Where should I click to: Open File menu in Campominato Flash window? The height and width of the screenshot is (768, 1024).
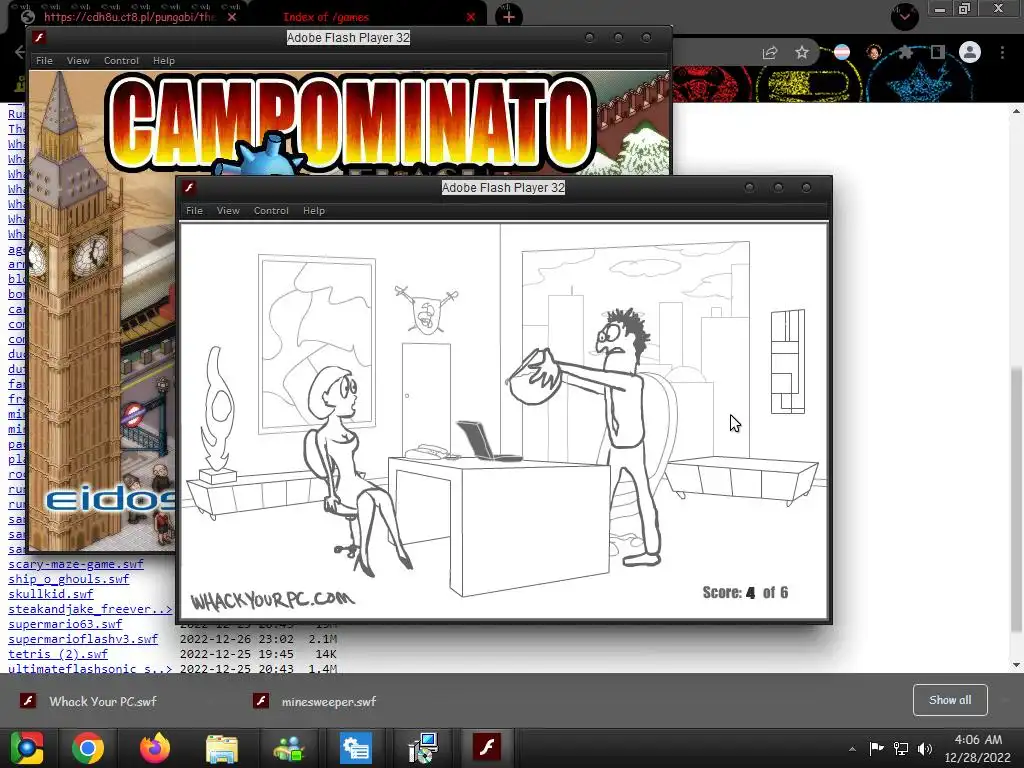pyautogui.click(x=44, y=60)
